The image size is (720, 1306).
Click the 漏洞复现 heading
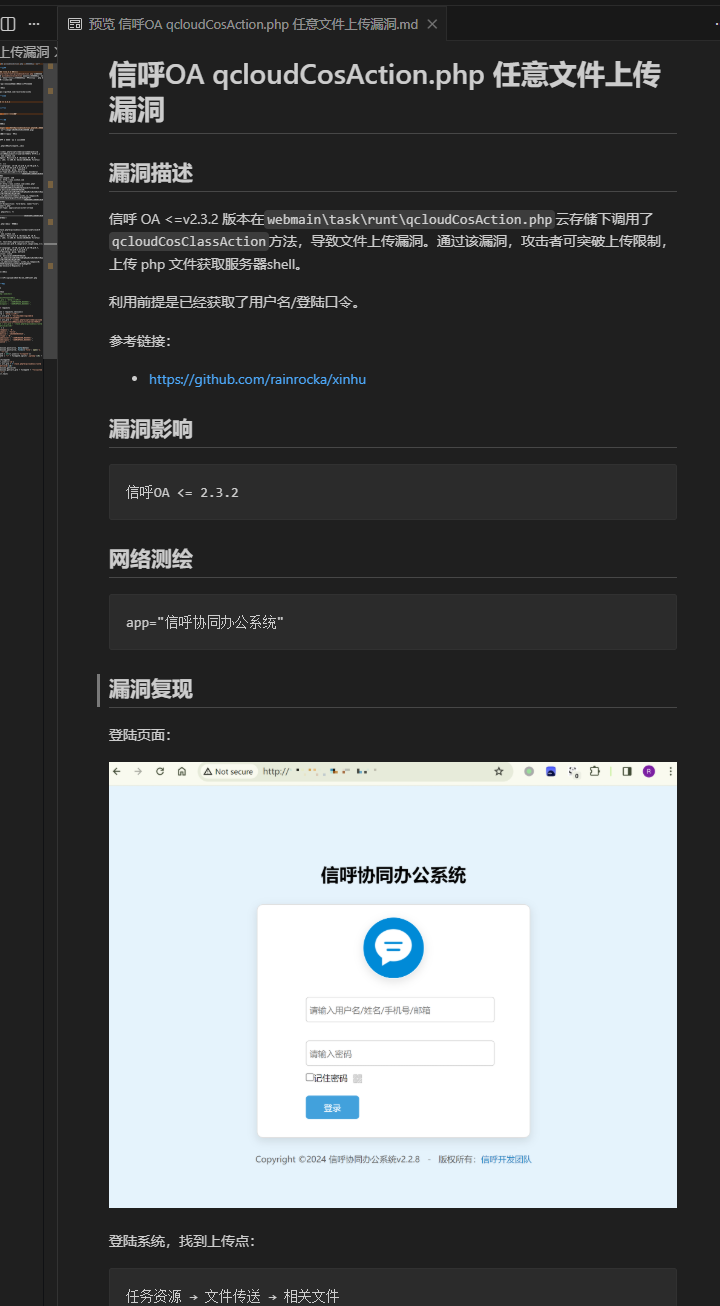click(x=151, y=689)
